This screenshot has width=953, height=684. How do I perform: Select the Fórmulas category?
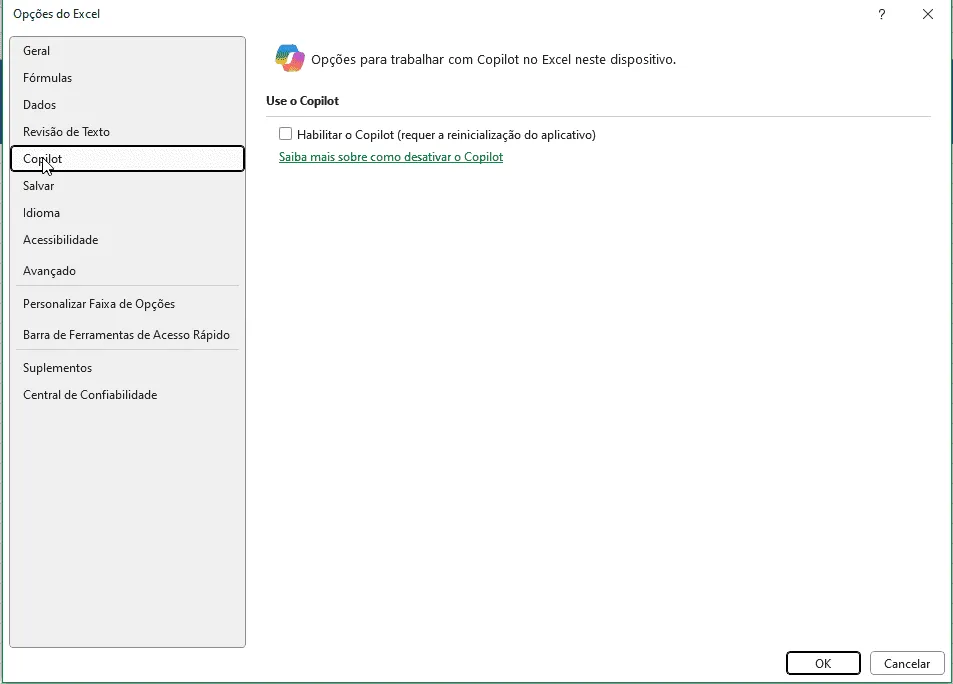coord(127,78)
